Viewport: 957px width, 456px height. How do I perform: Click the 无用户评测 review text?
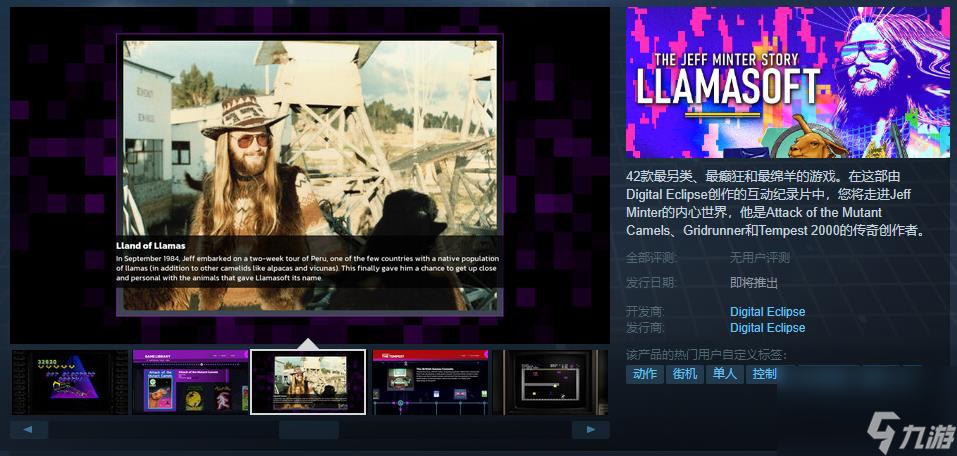coord(760,258)
